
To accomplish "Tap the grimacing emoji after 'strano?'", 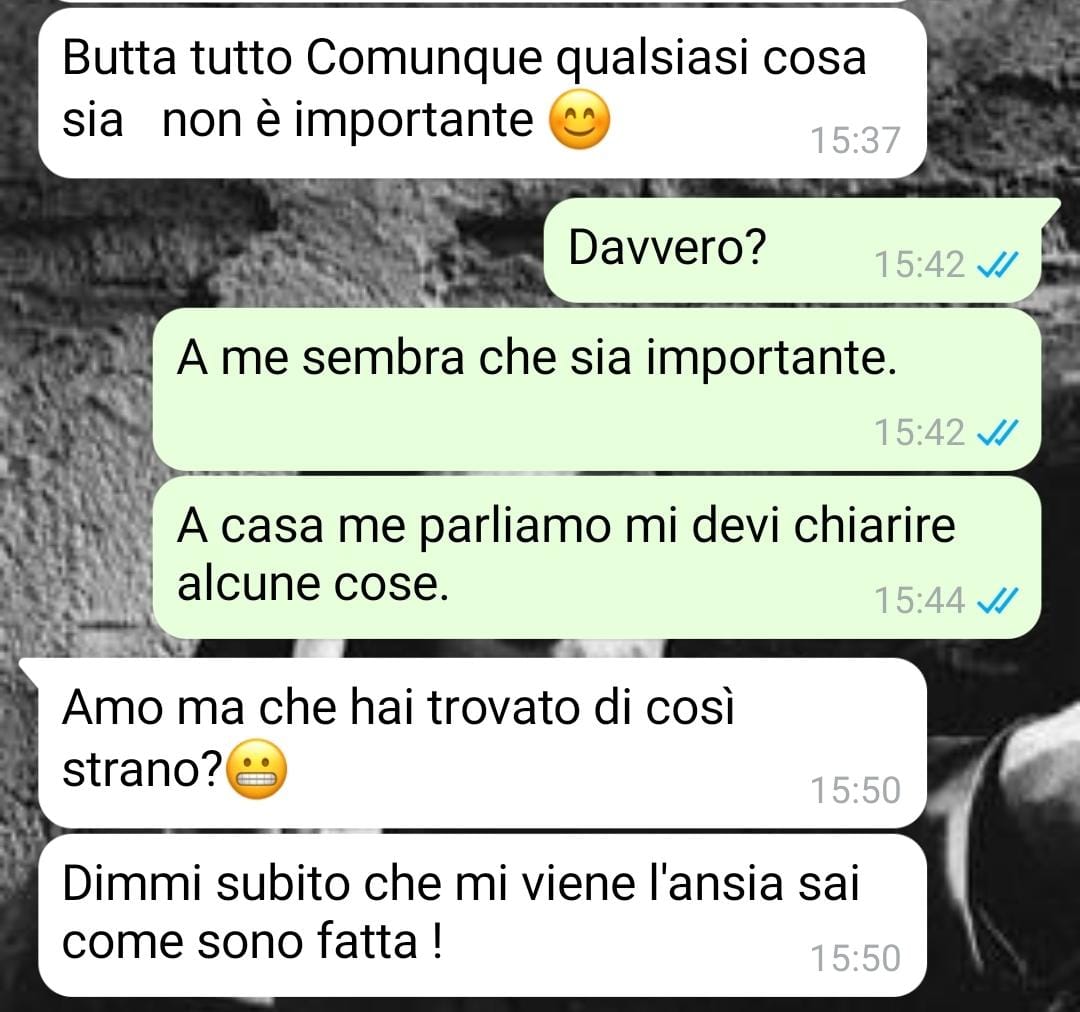I will pyautogui.click(x=256, y=770).
